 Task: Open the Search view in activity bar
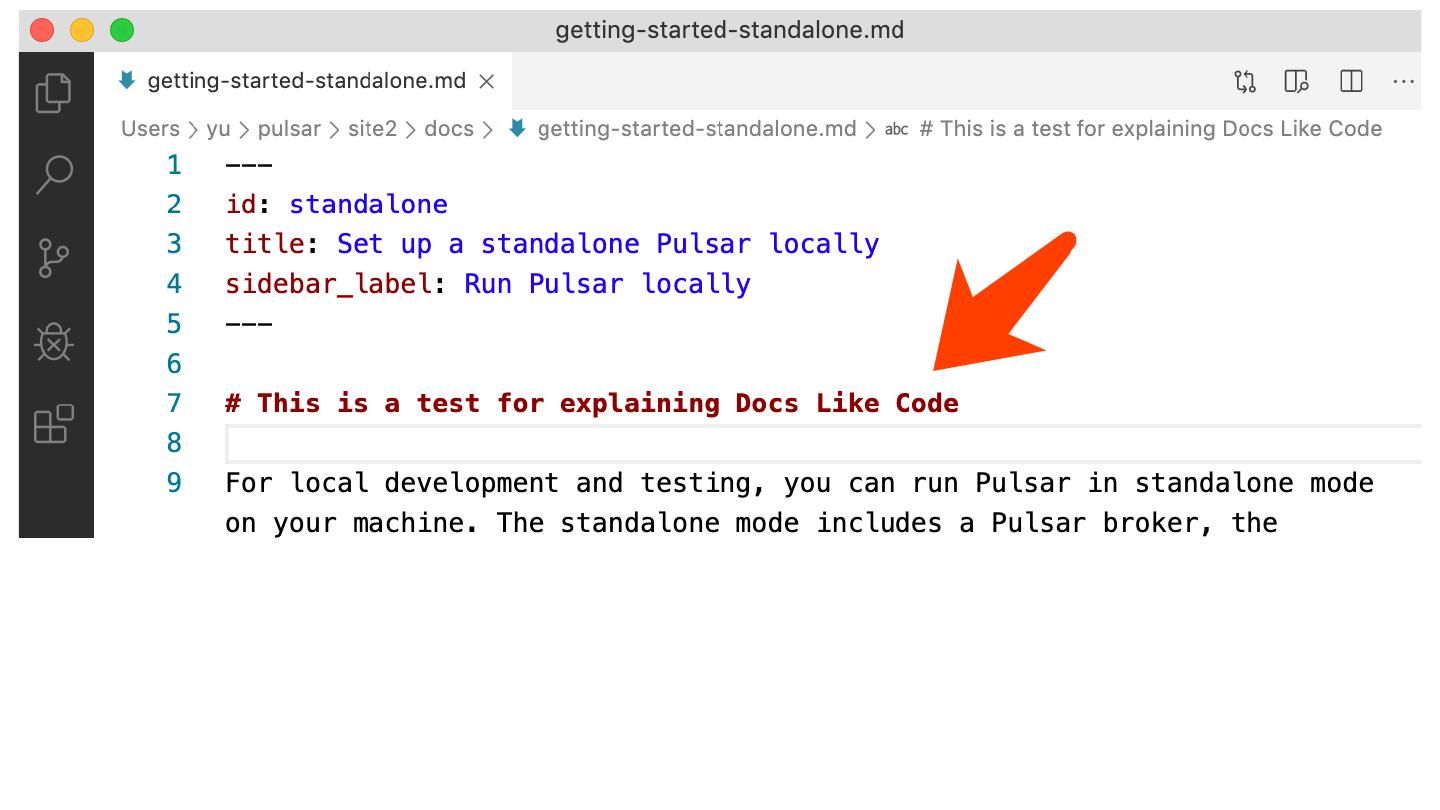tap(54, 174)
